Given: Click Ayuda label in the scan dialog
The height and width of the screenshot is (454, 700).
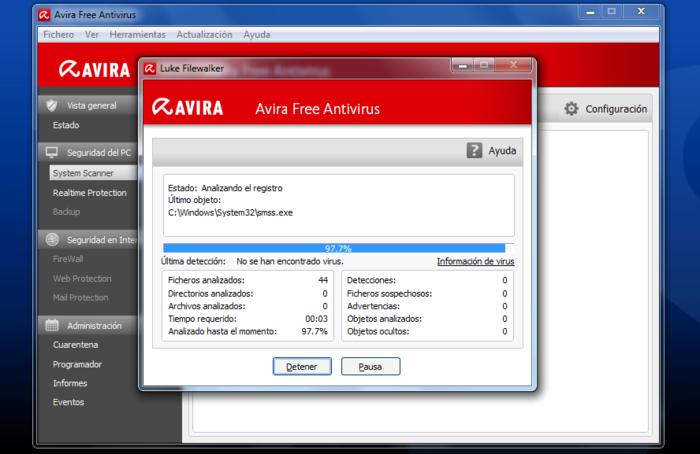Looking at the screenshot, I should 502,151.
